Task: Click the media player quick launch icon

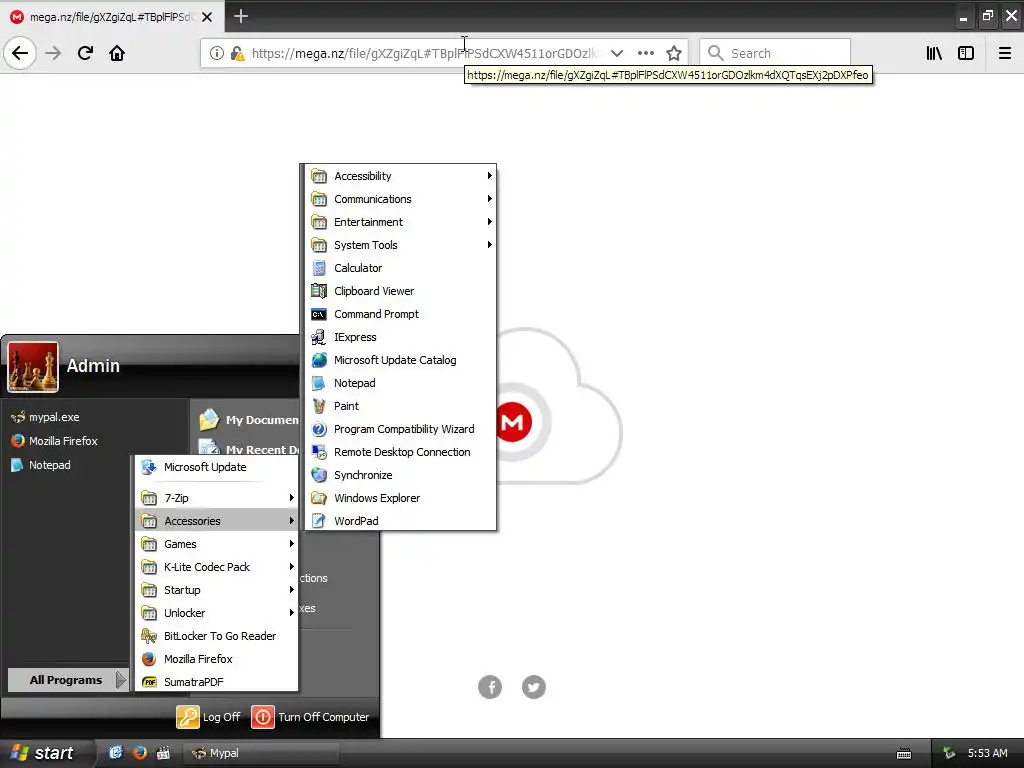Action: [163, 753]
